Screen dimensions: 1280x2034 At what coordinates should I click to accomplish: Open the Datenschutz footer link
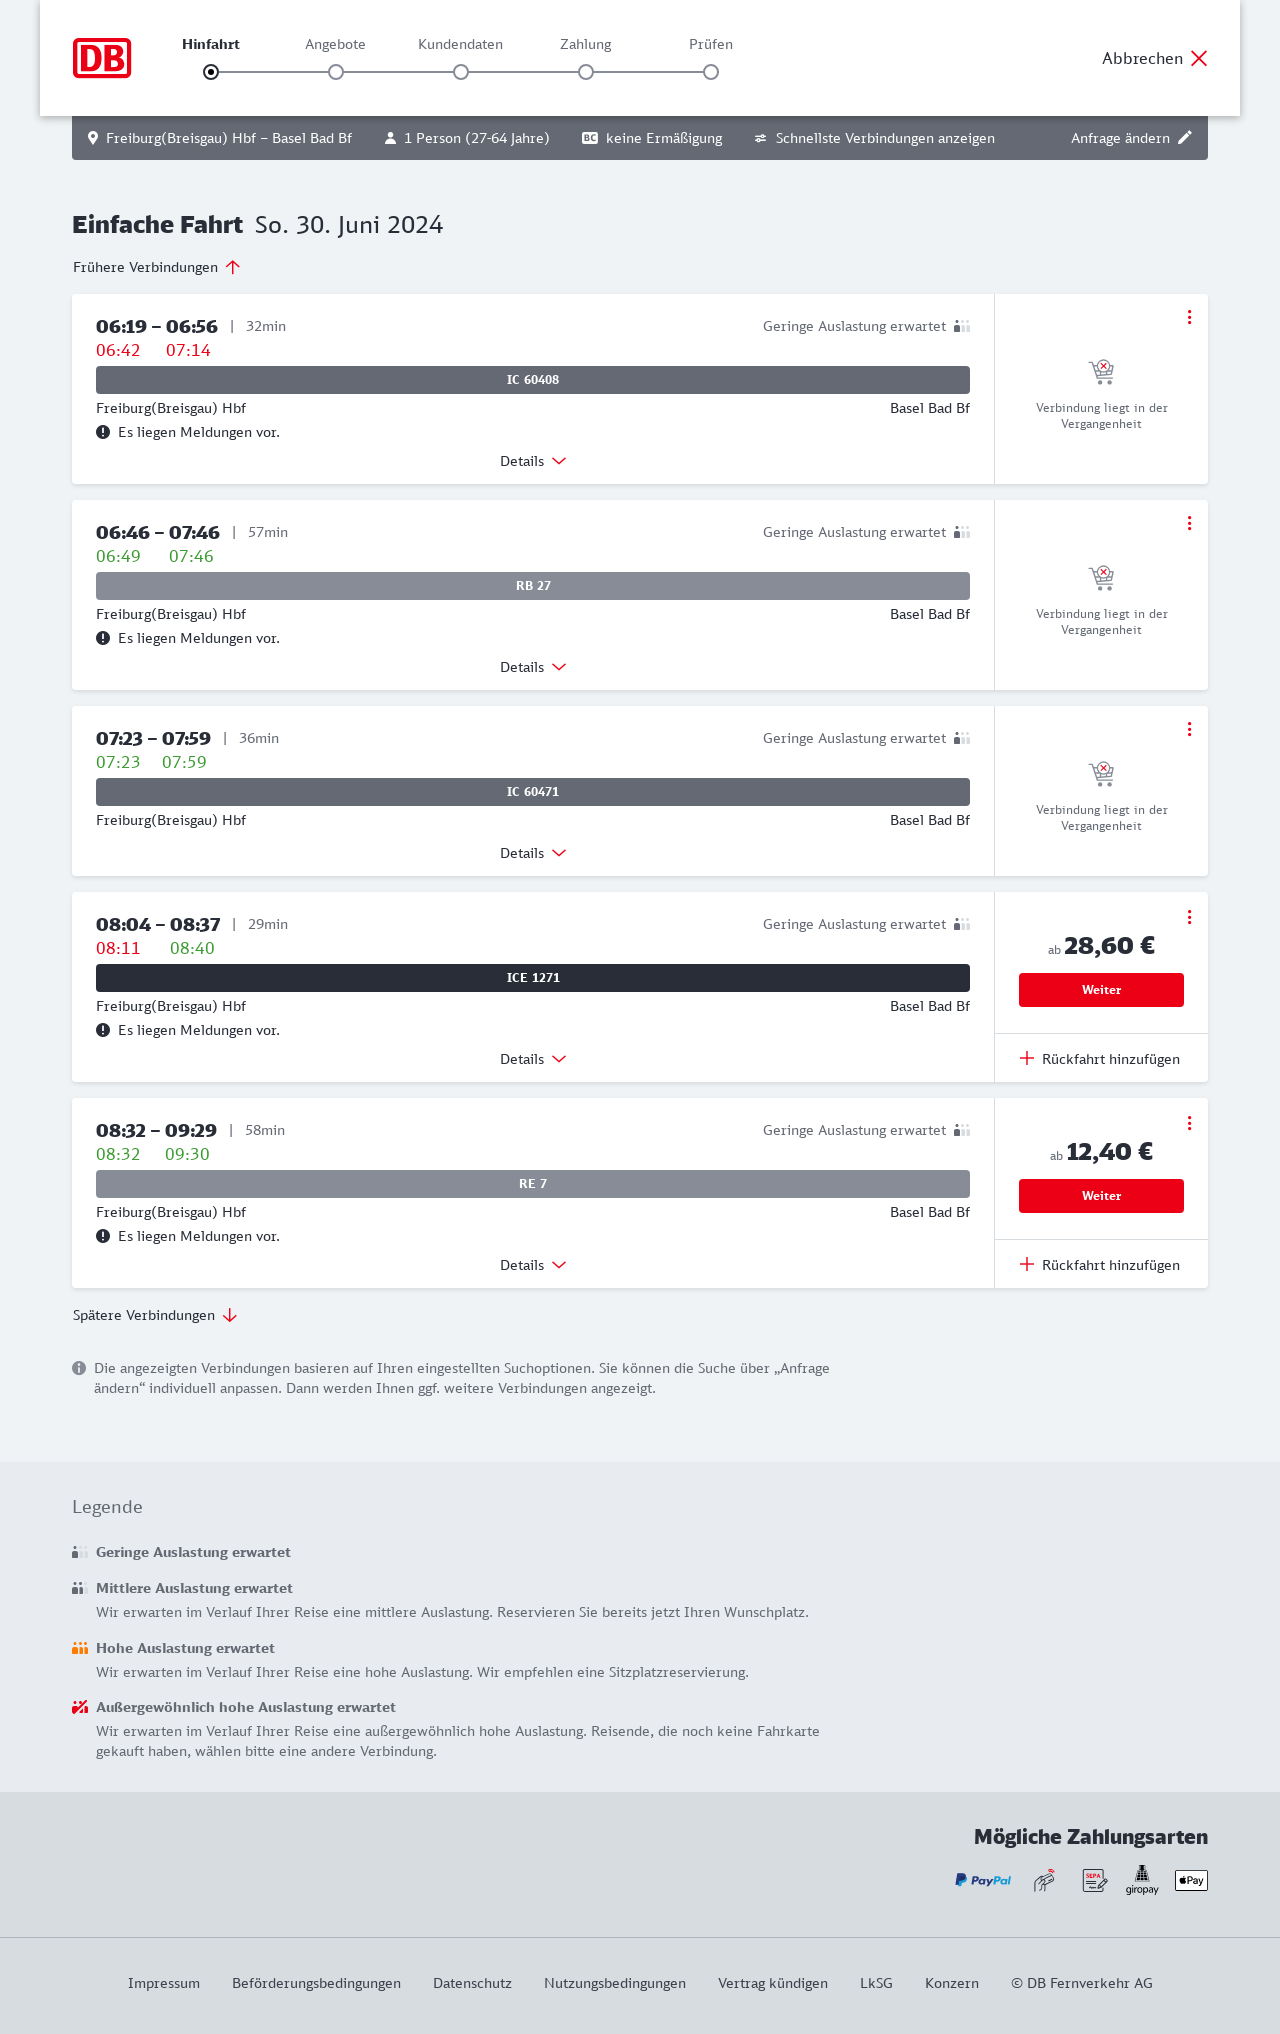click(472, 1983)
